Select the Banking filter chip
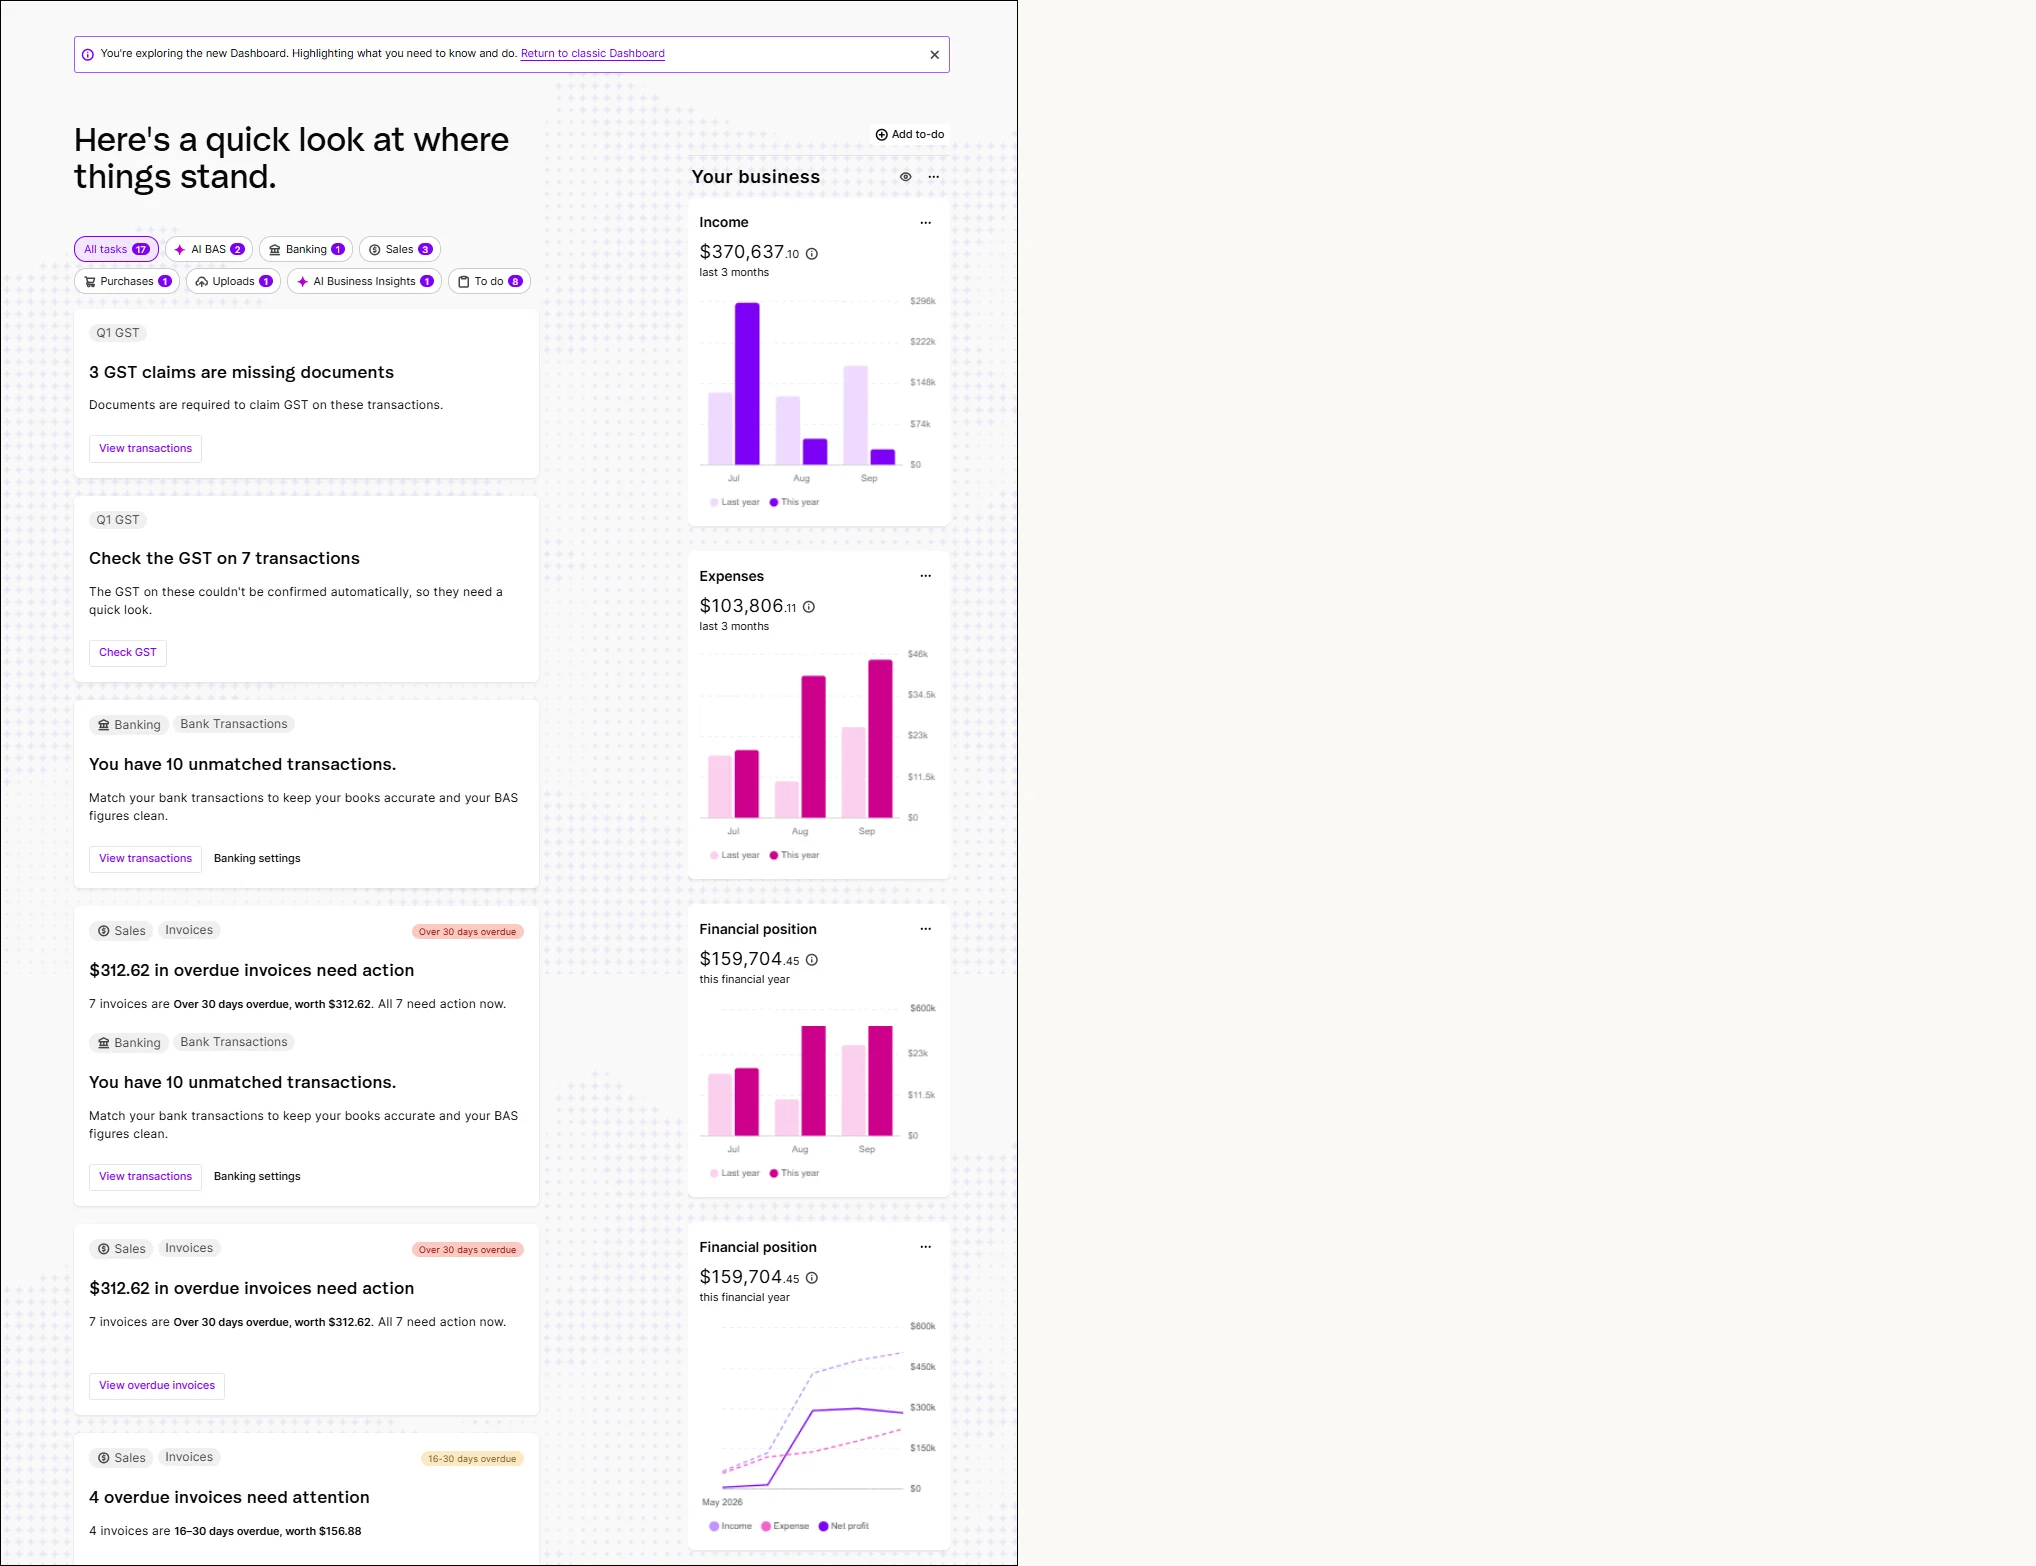Viewport: 2036px width, 1566px height. coord(306,249)
